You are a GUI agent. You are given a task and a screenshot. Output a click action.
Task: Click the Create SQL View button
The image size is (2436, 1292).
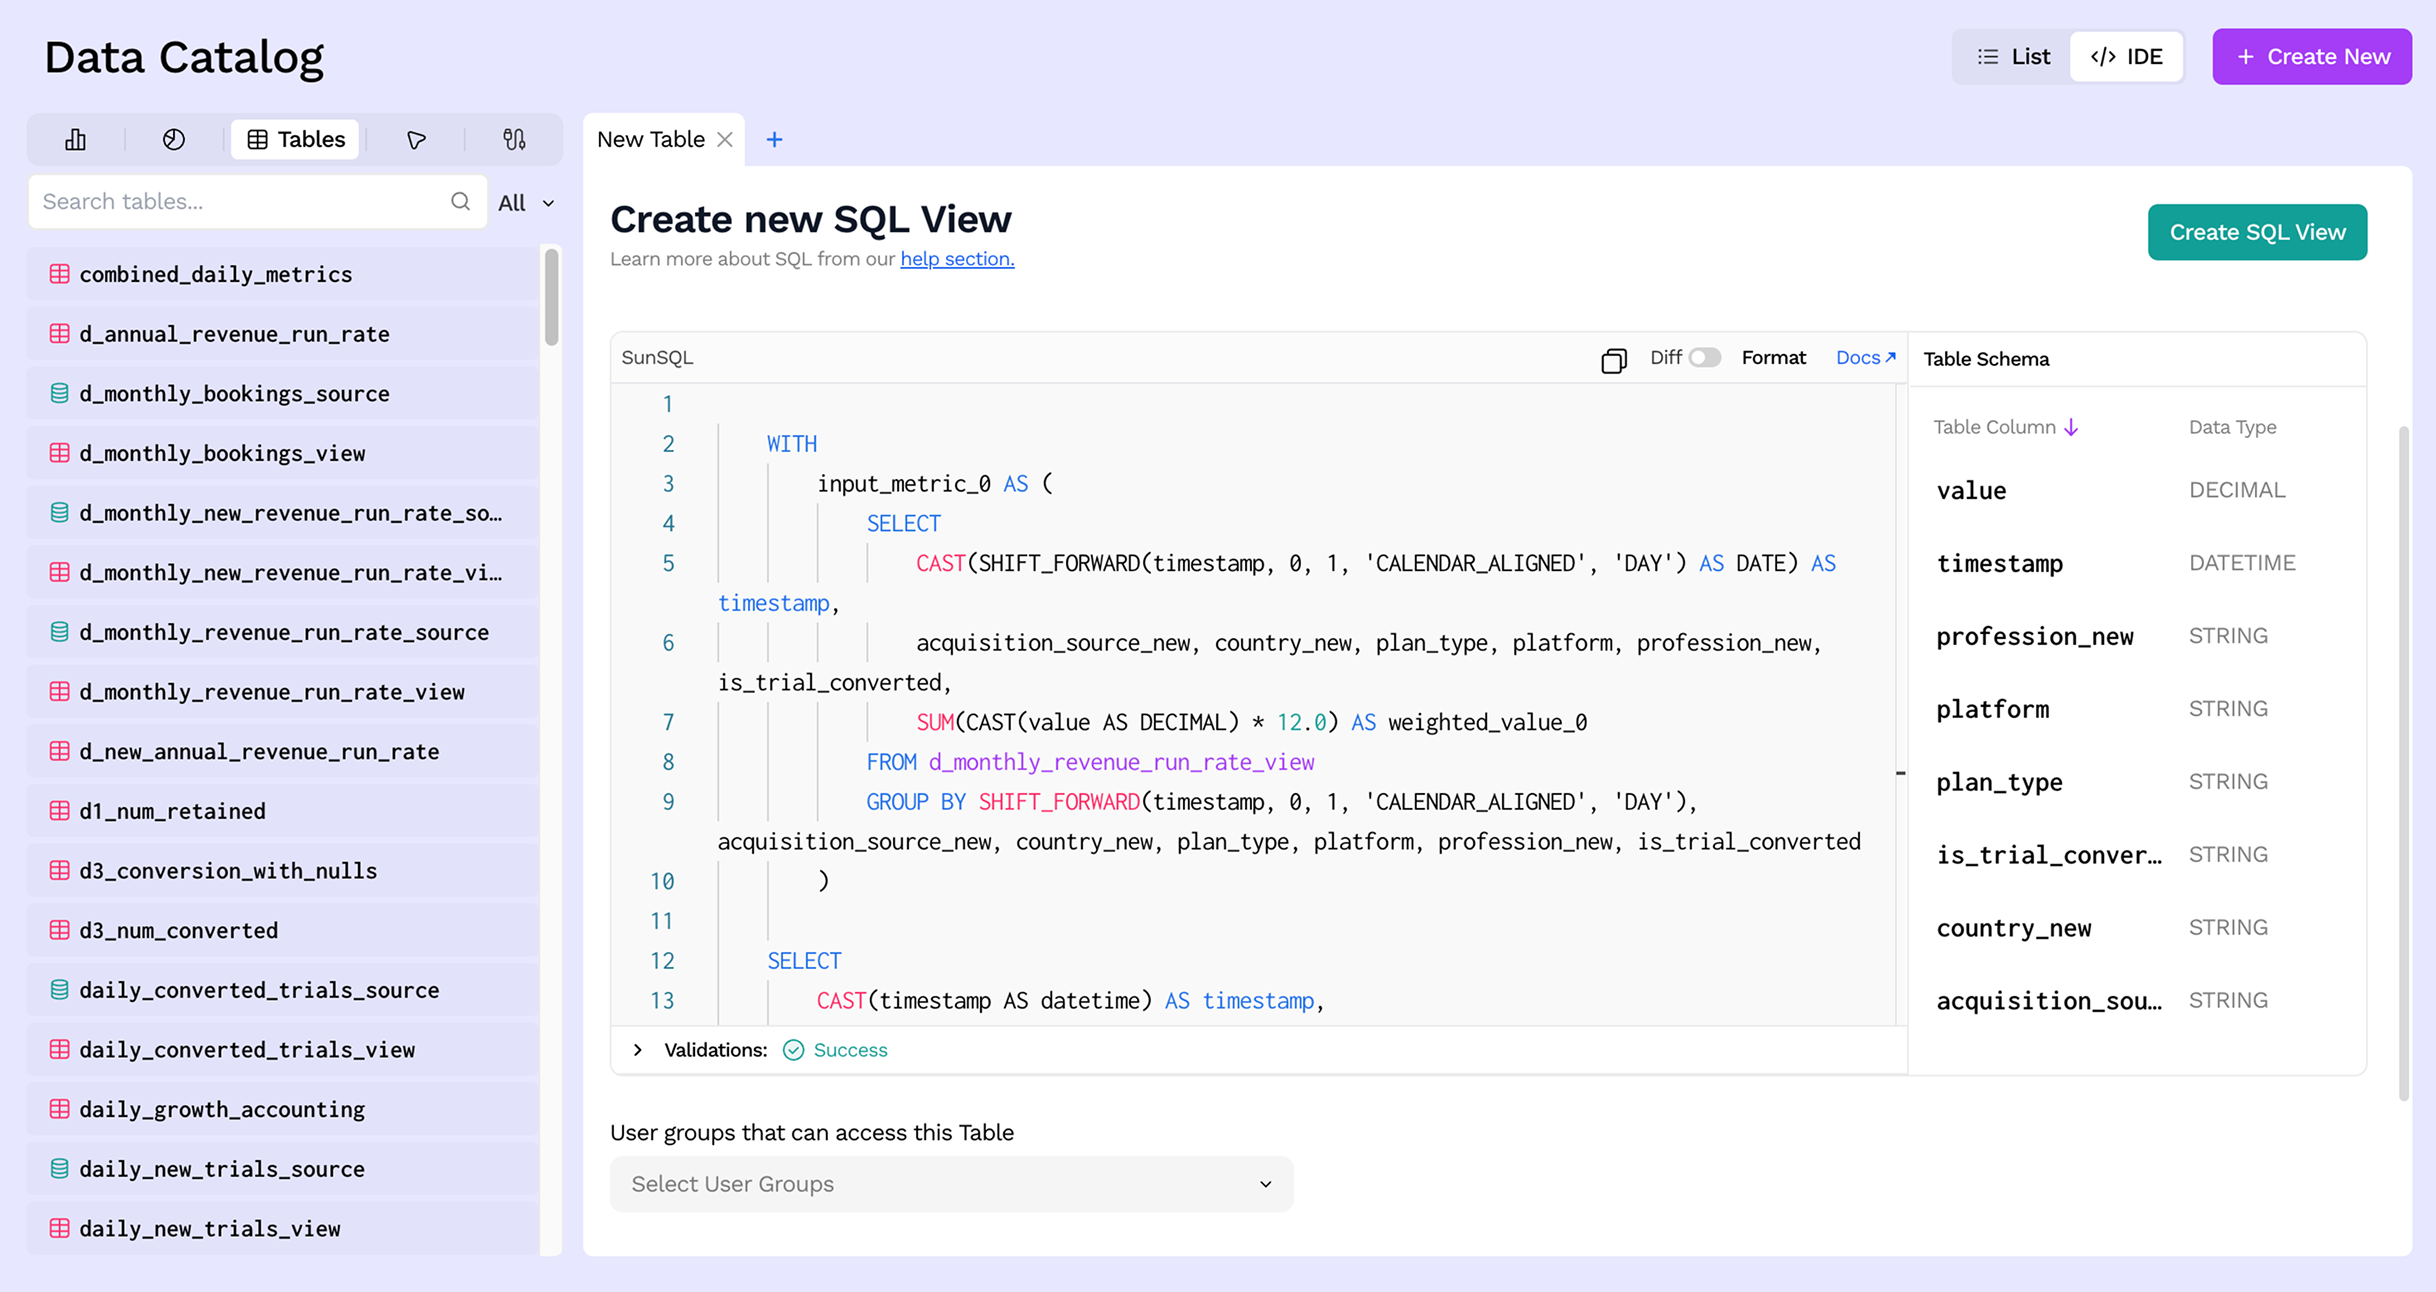(x=2257, y=232)
